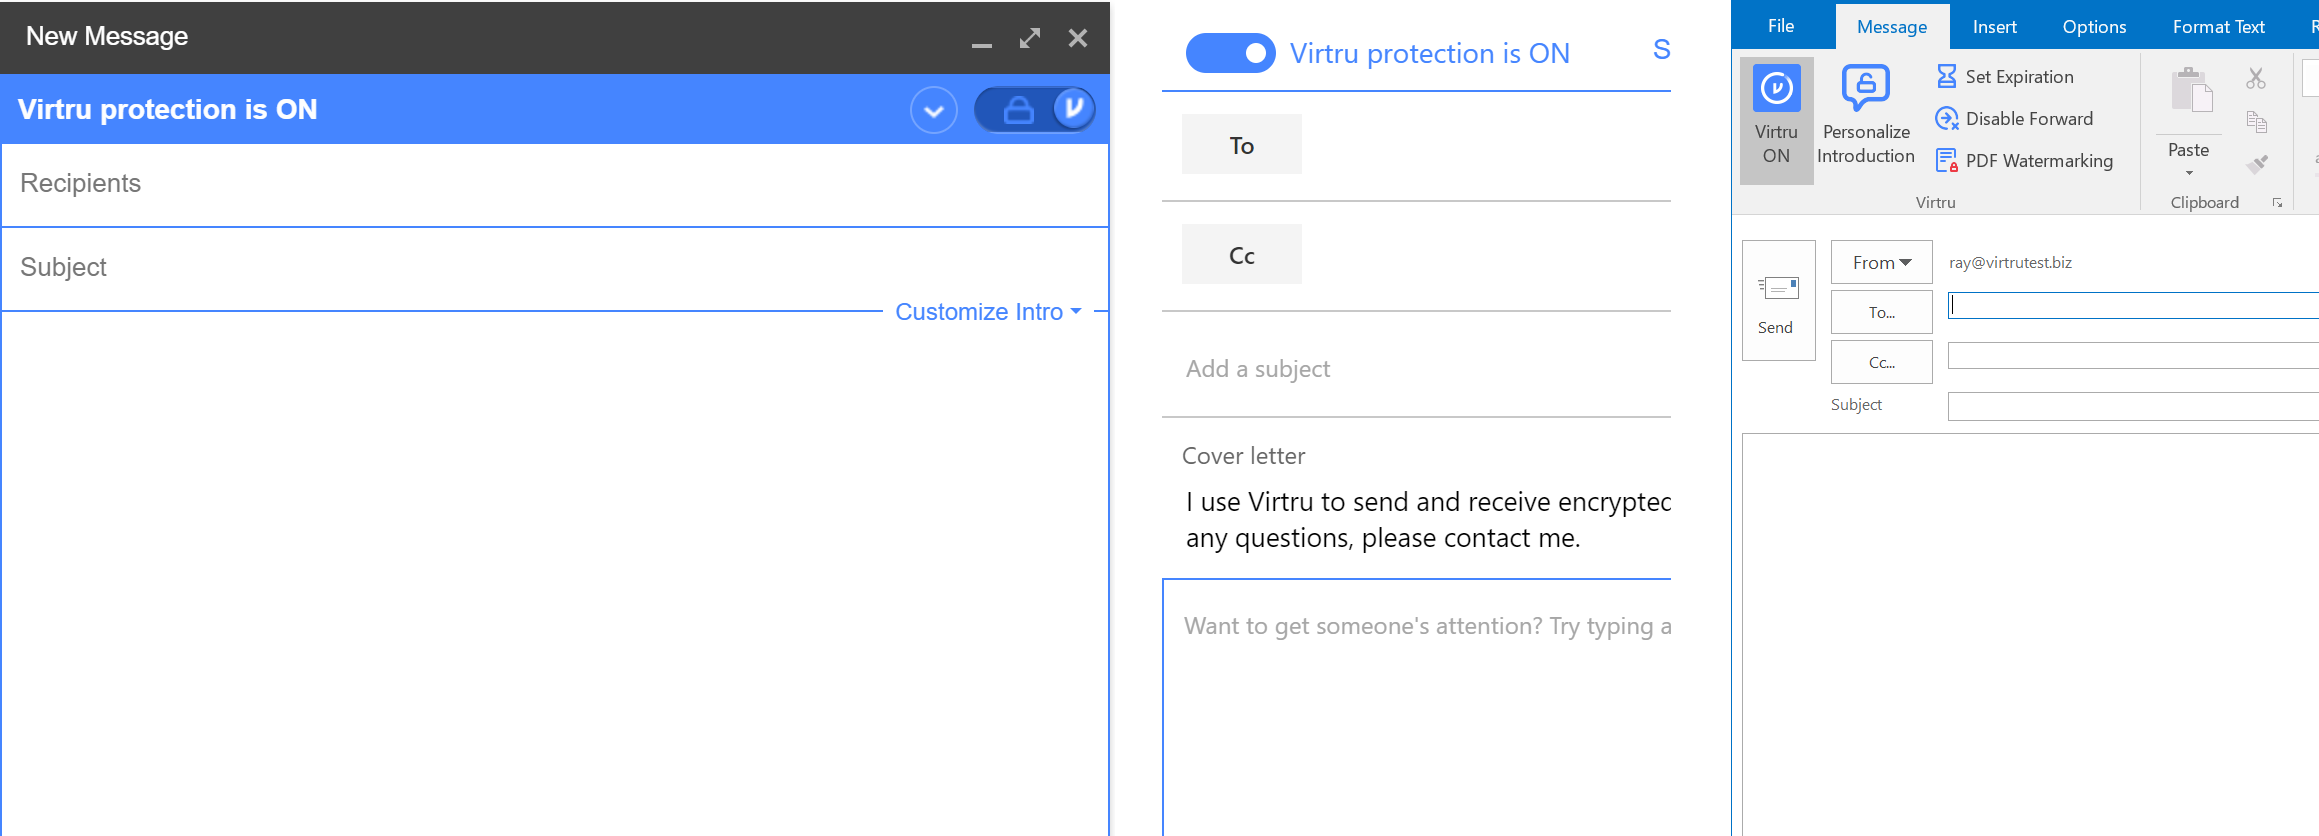Open the Format Text ribbon tab

click(2218, 27)
